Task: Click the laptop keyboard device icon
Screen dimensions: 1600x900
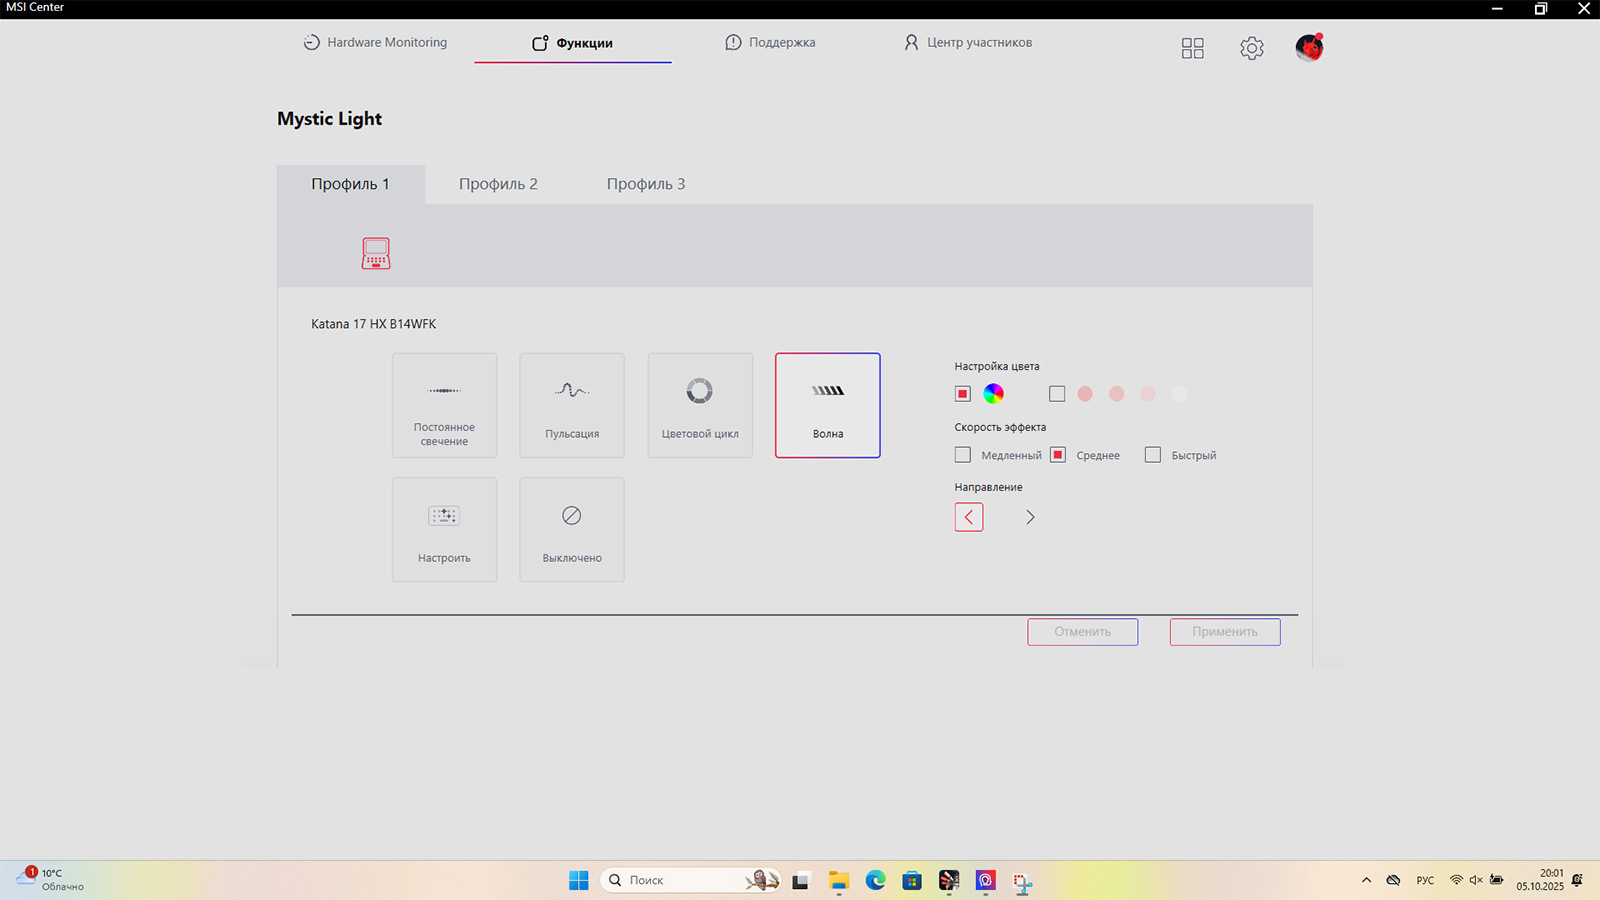Action: tap(376, 253)
